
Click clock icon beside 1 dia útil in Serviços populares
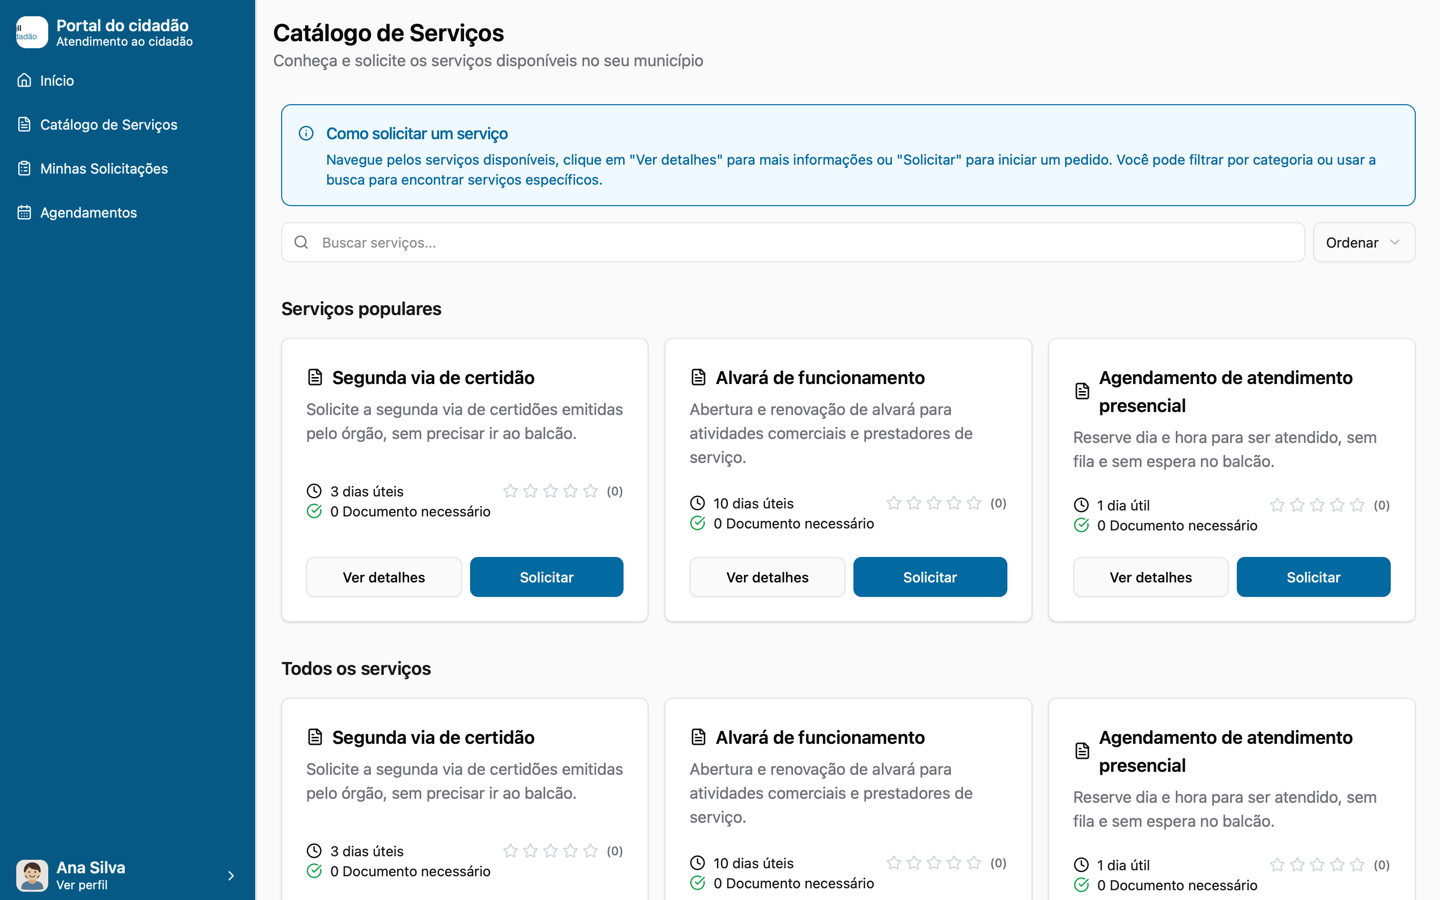pos(1081,505)
